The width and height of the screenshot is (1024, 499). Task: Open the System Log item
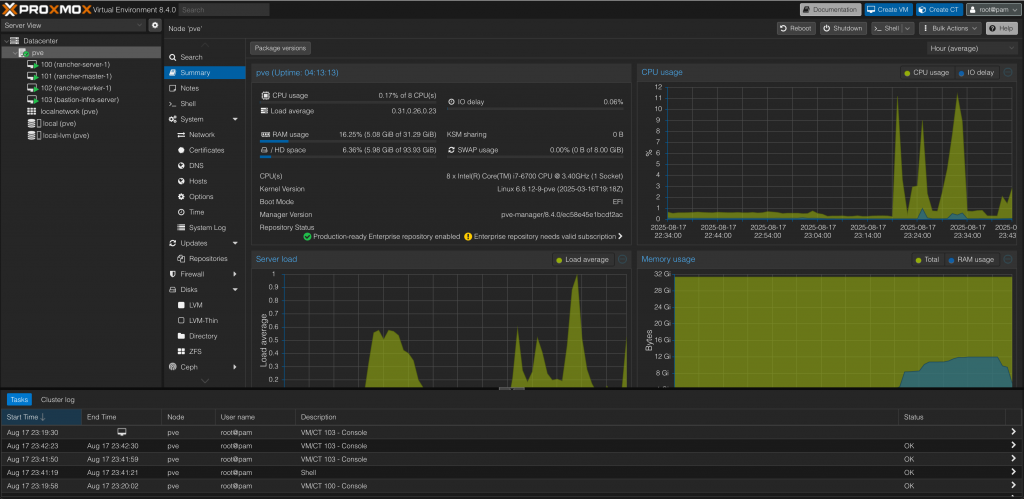coord(204,227)
